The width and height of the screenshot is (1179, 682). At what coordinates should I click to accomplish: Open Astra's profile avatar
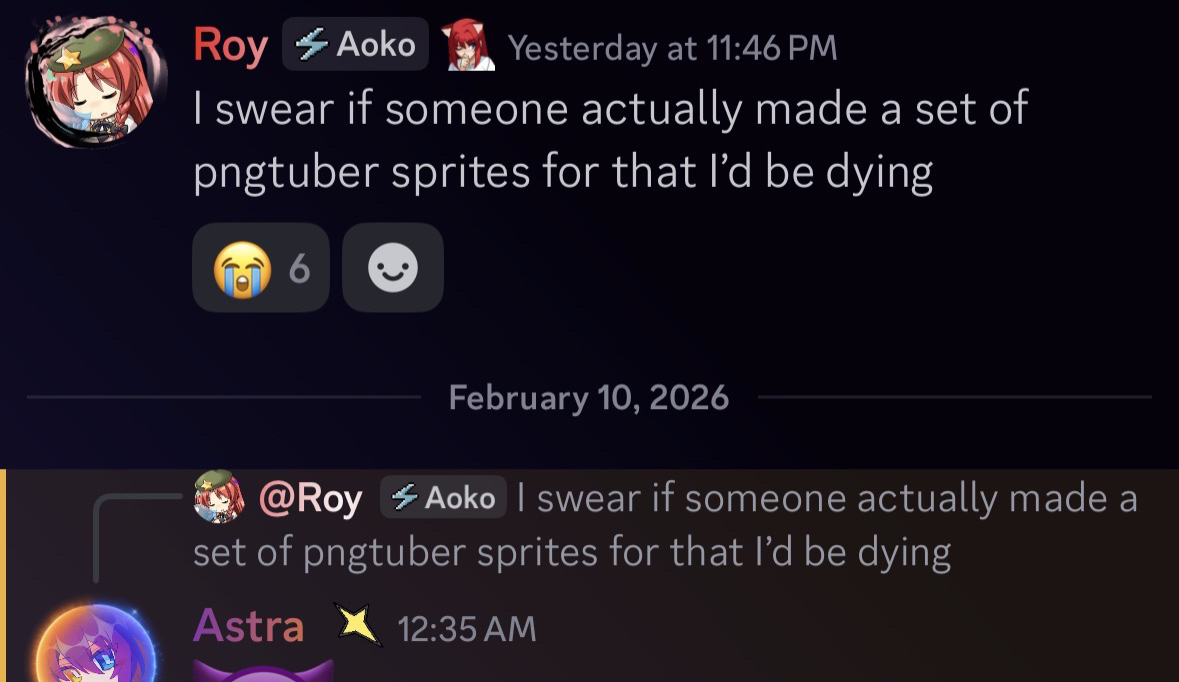[94, 647]
